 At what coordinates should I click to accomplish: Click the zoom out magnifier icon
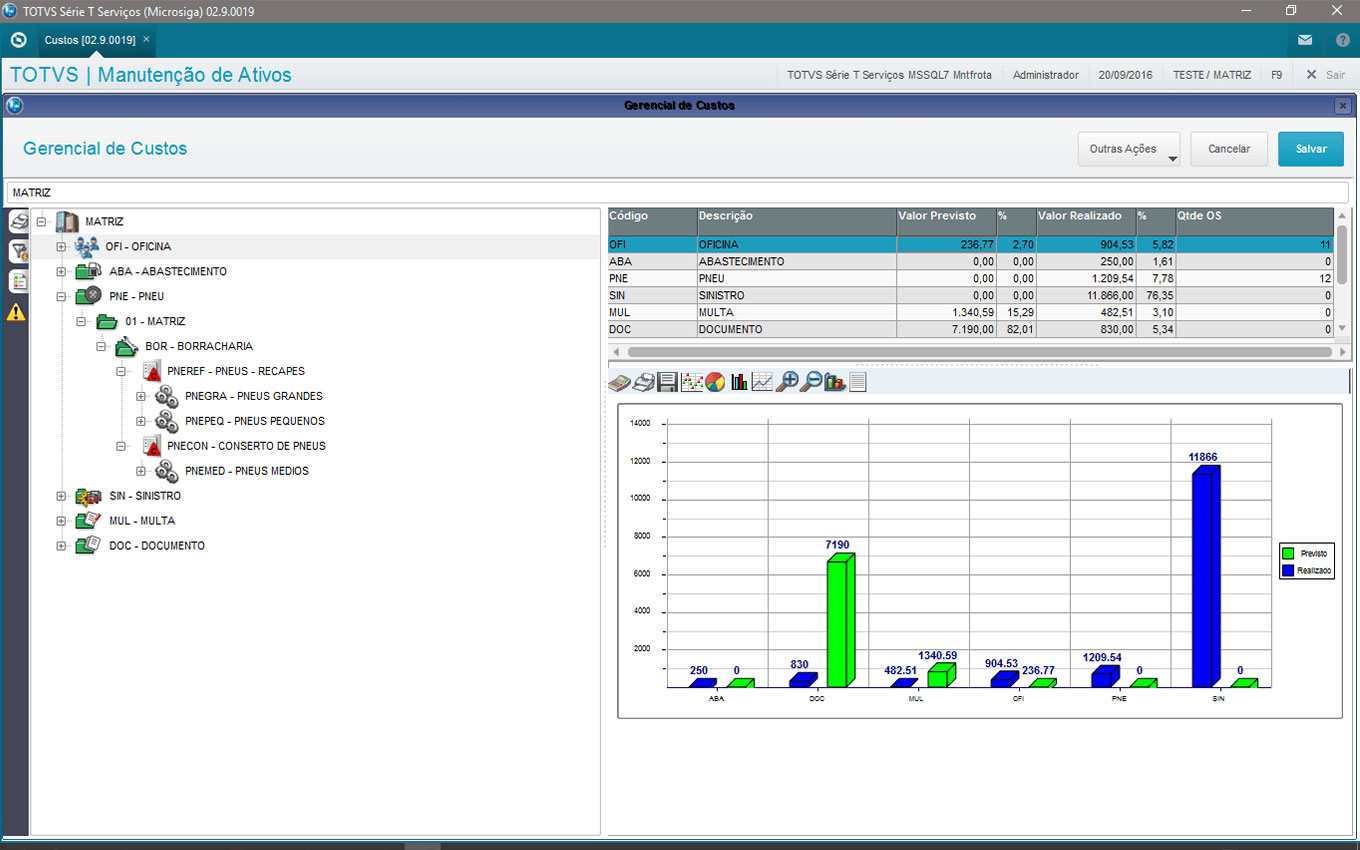(812, 382)
